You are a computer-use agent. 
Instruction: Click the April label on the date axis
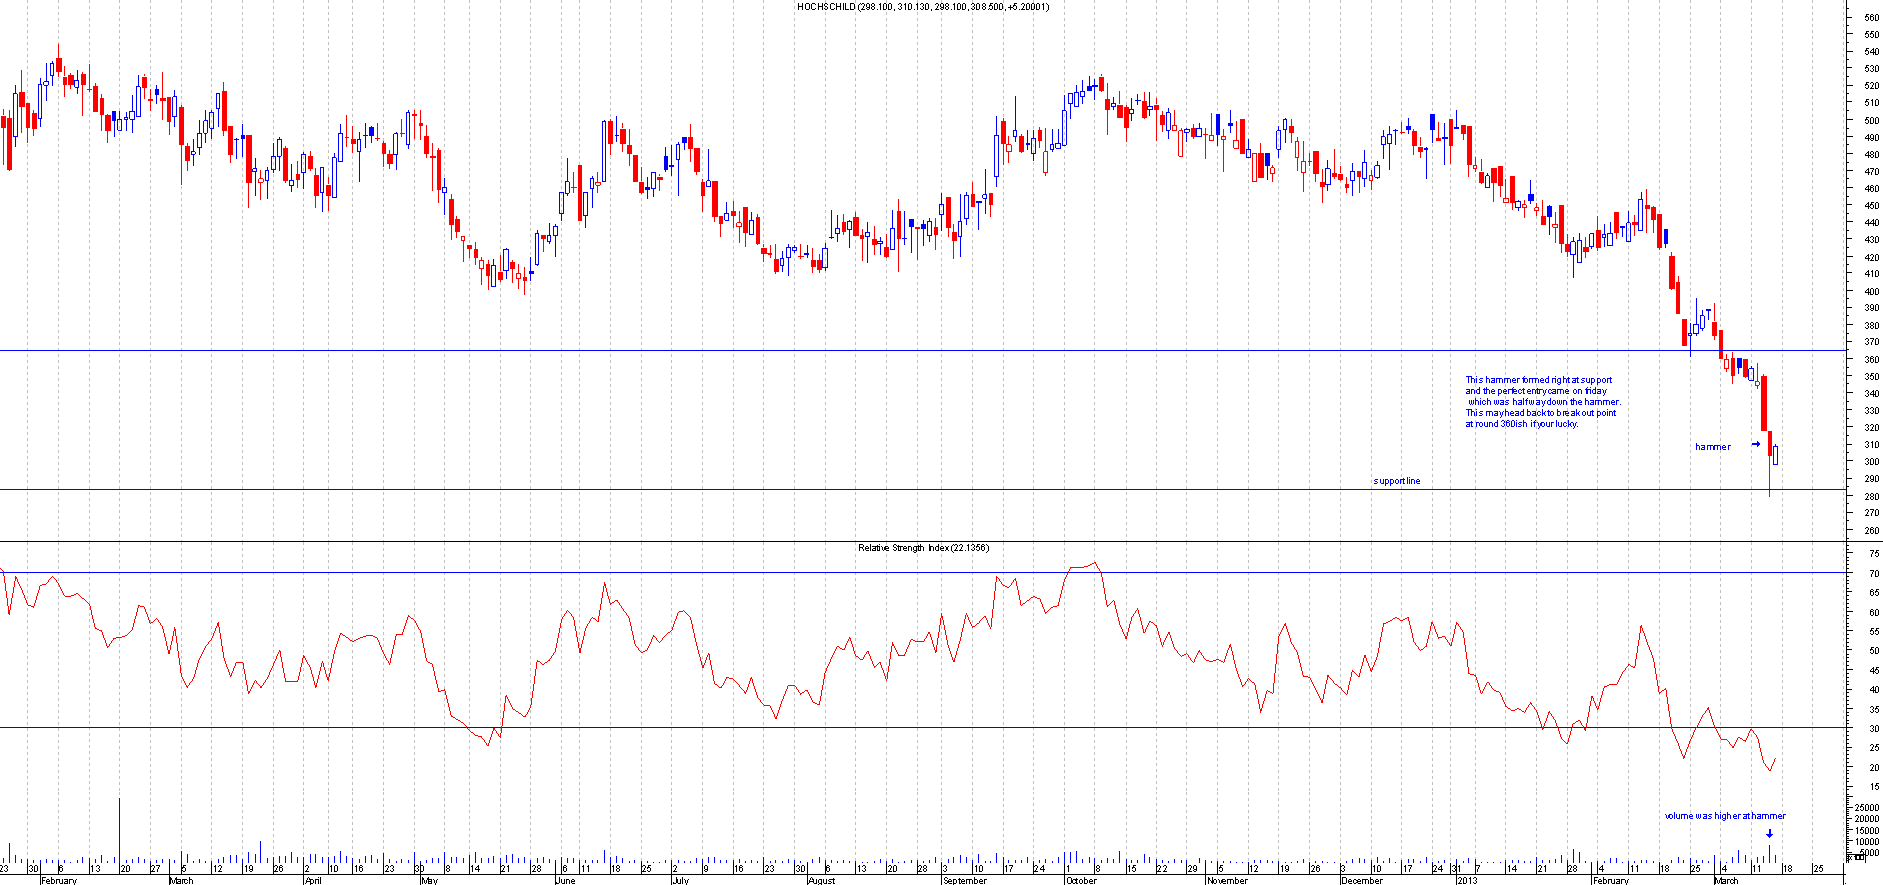[x=313, y=880]
